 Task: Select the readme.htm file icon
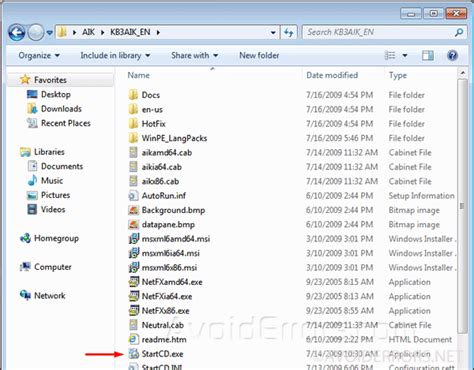tap(133, 339)
